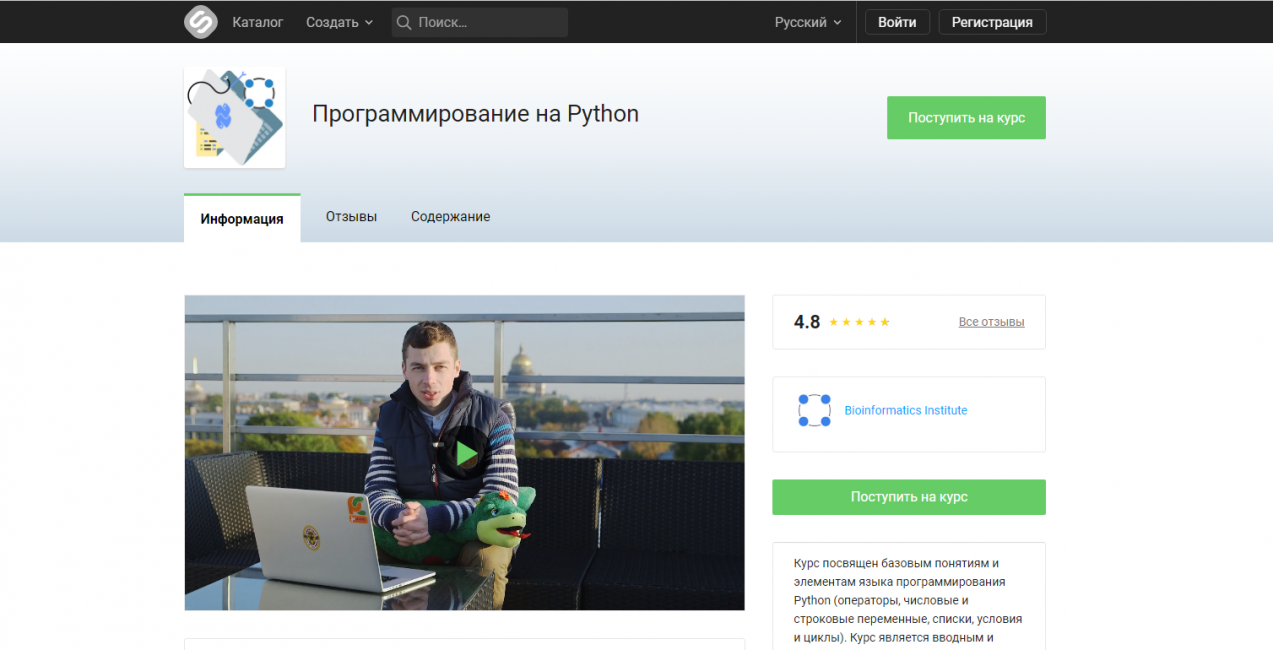Open the Каталог page
Screen dimensions: 1273x650
click(258, 22)
